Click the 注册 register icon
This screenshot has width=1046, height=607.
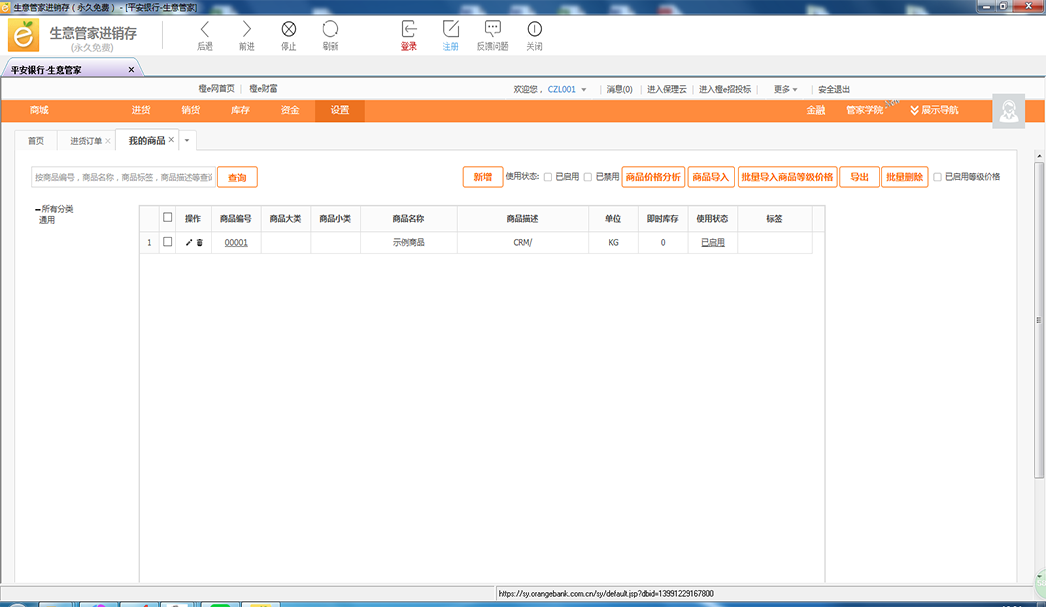click(451, 30)
